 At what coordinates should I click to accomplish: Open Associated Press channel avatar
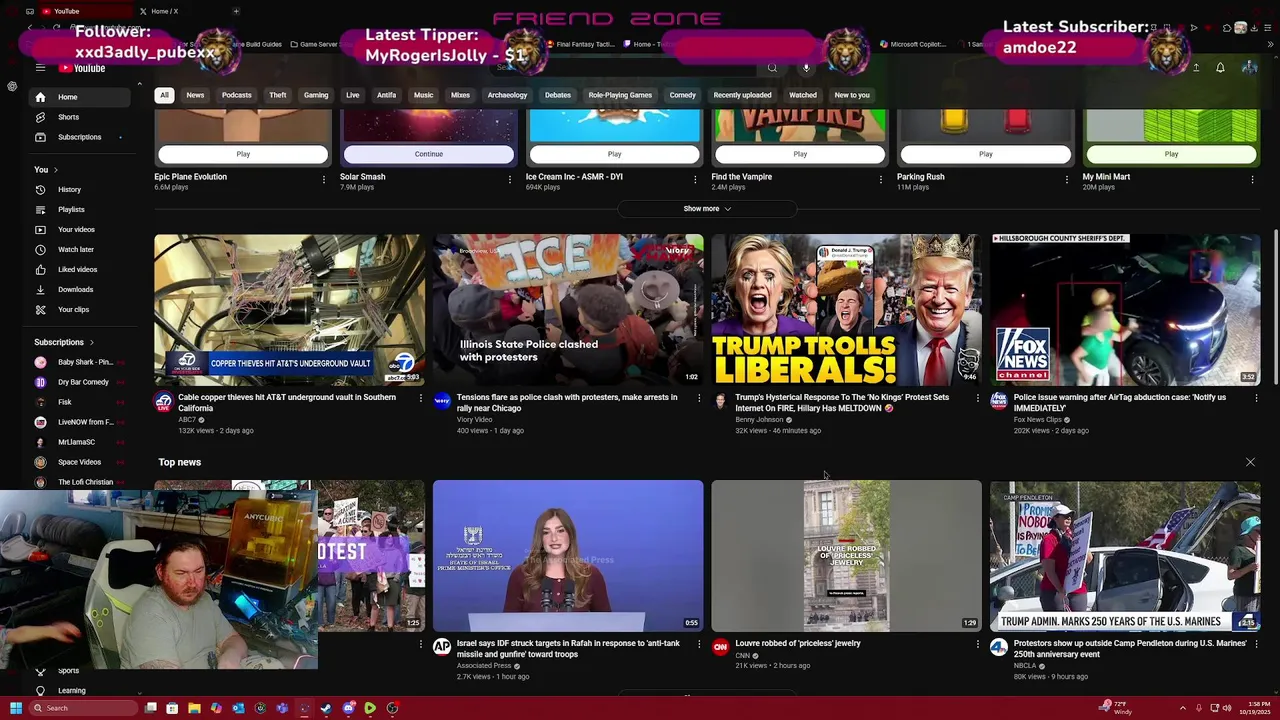(x=442, y=647)
